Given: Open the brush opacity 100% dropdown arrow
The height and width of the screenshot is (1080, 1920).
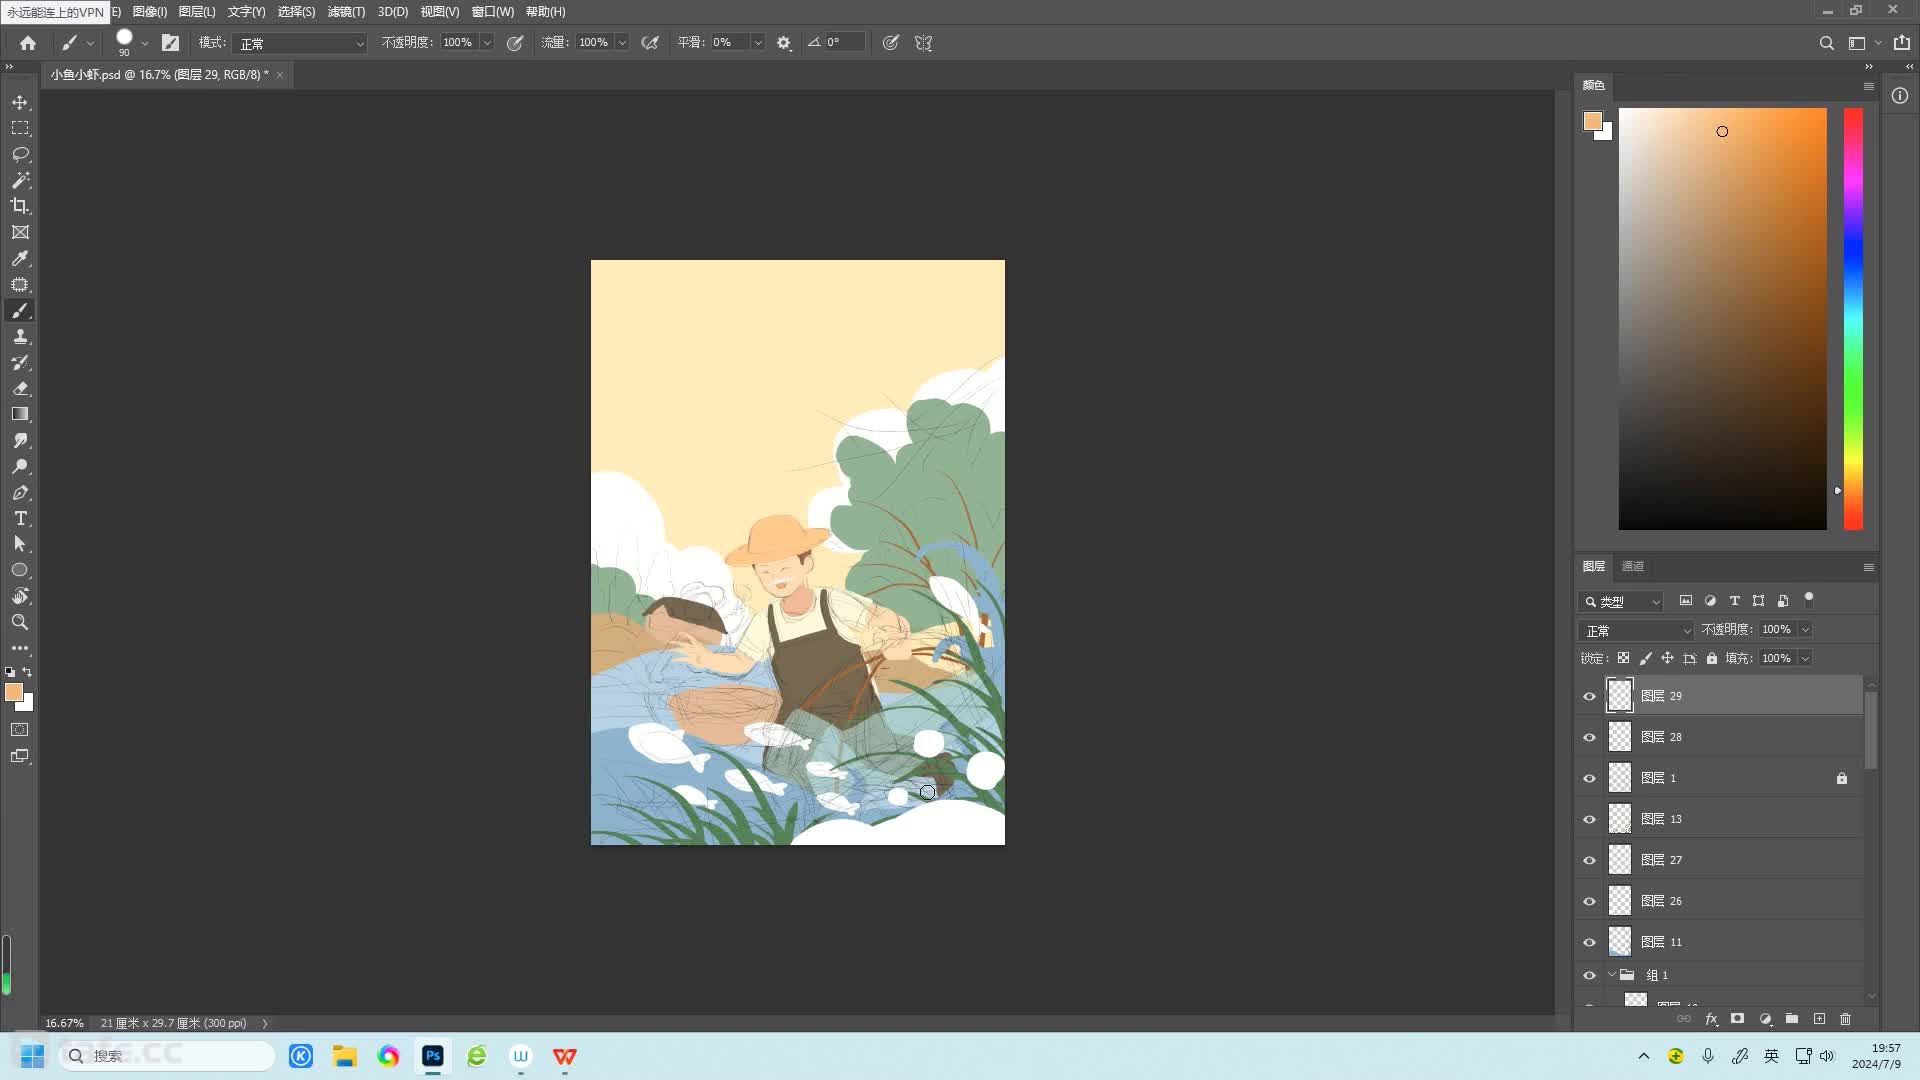Looking at the screenshot, I should 487,43.
